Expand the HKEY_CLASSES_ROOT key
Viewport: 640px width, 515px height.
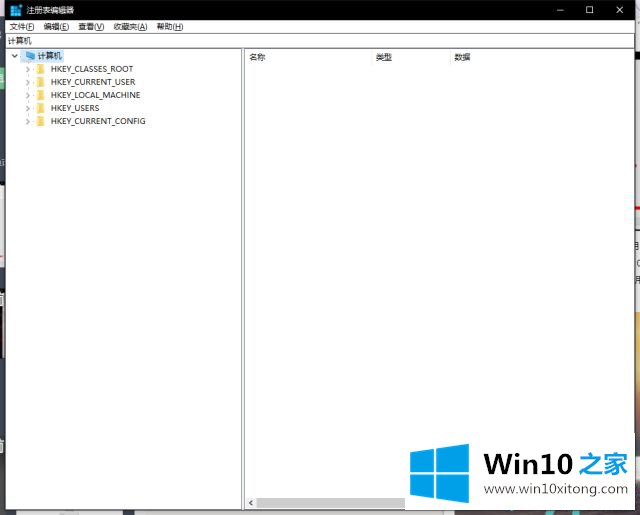pyautogui.click(x=28, y=69)
